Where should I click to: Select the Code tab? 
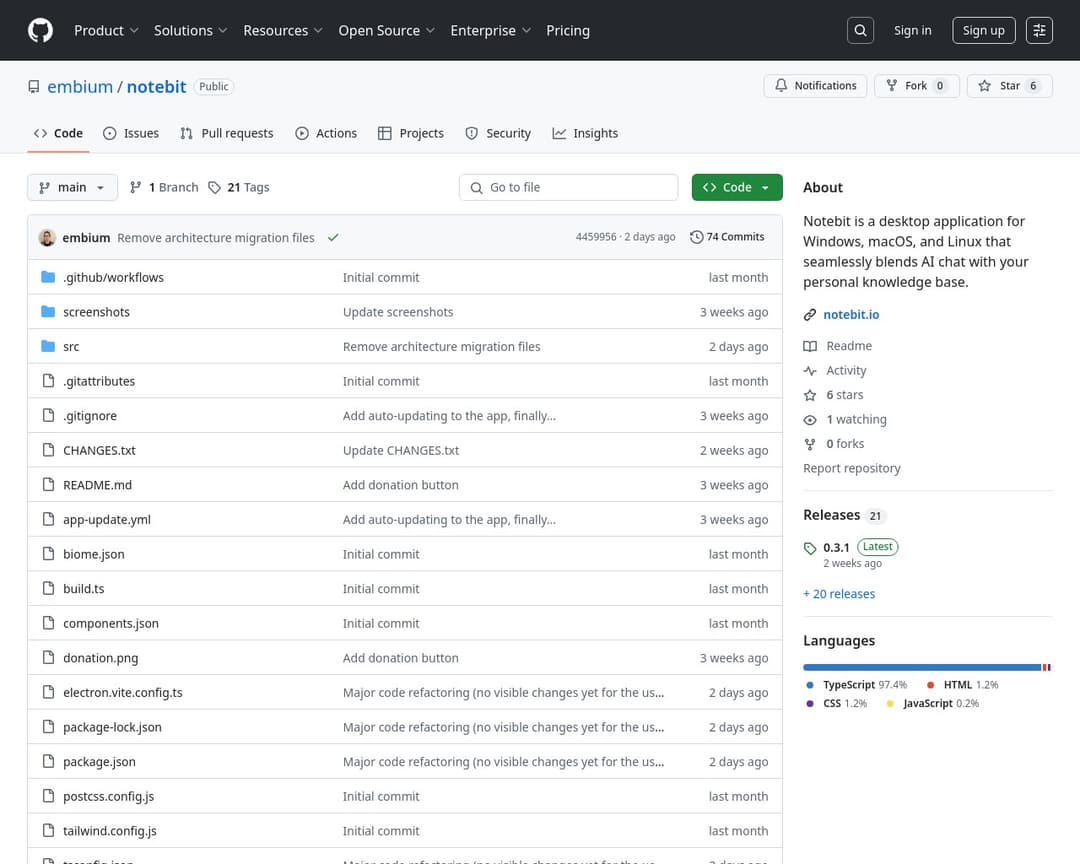tap(59, 133)
